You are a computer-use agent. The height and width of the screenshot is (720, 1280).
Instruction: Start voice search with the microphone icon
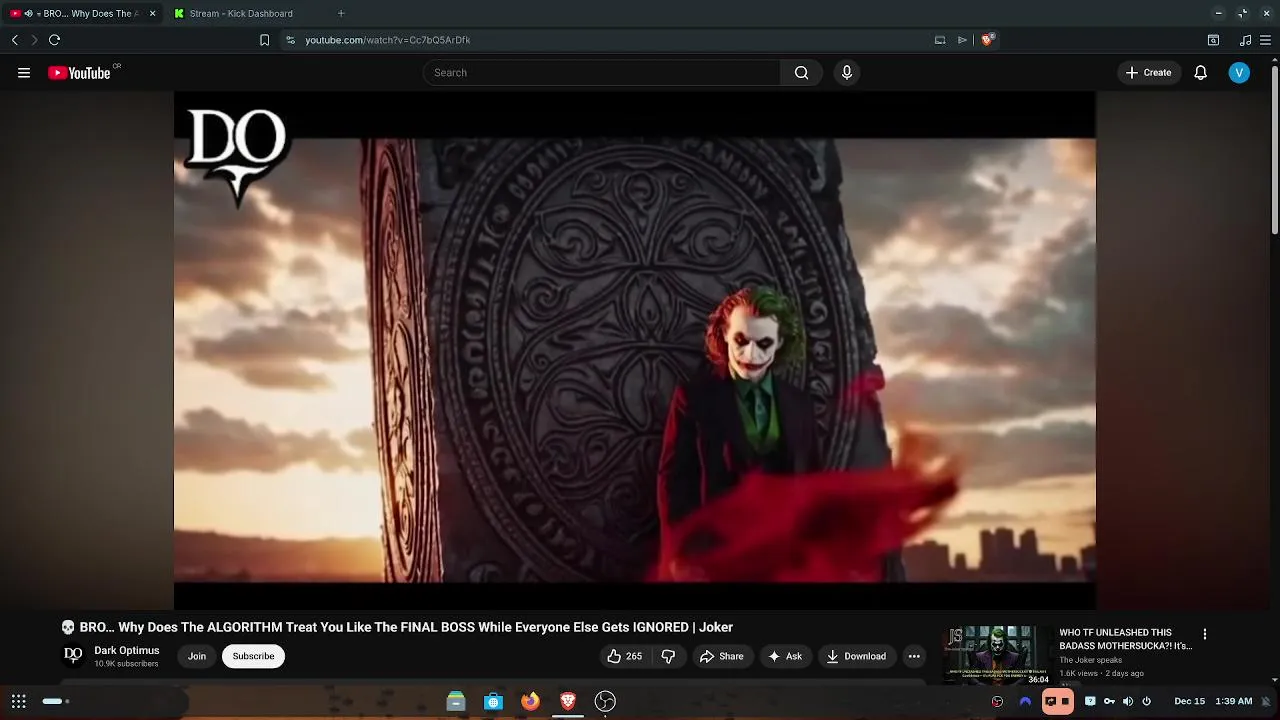[x=847, y=73]
